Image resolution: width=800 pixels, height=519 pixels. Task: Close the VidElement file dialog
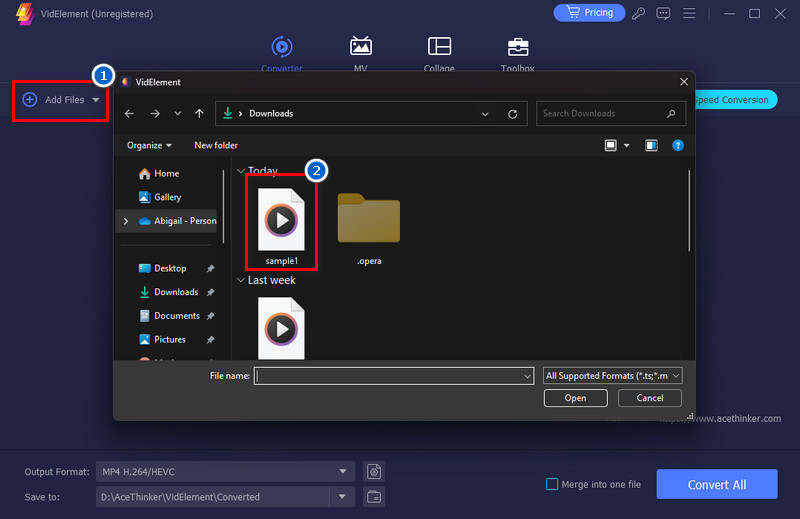pyautogui.click(x=684, y=82)
